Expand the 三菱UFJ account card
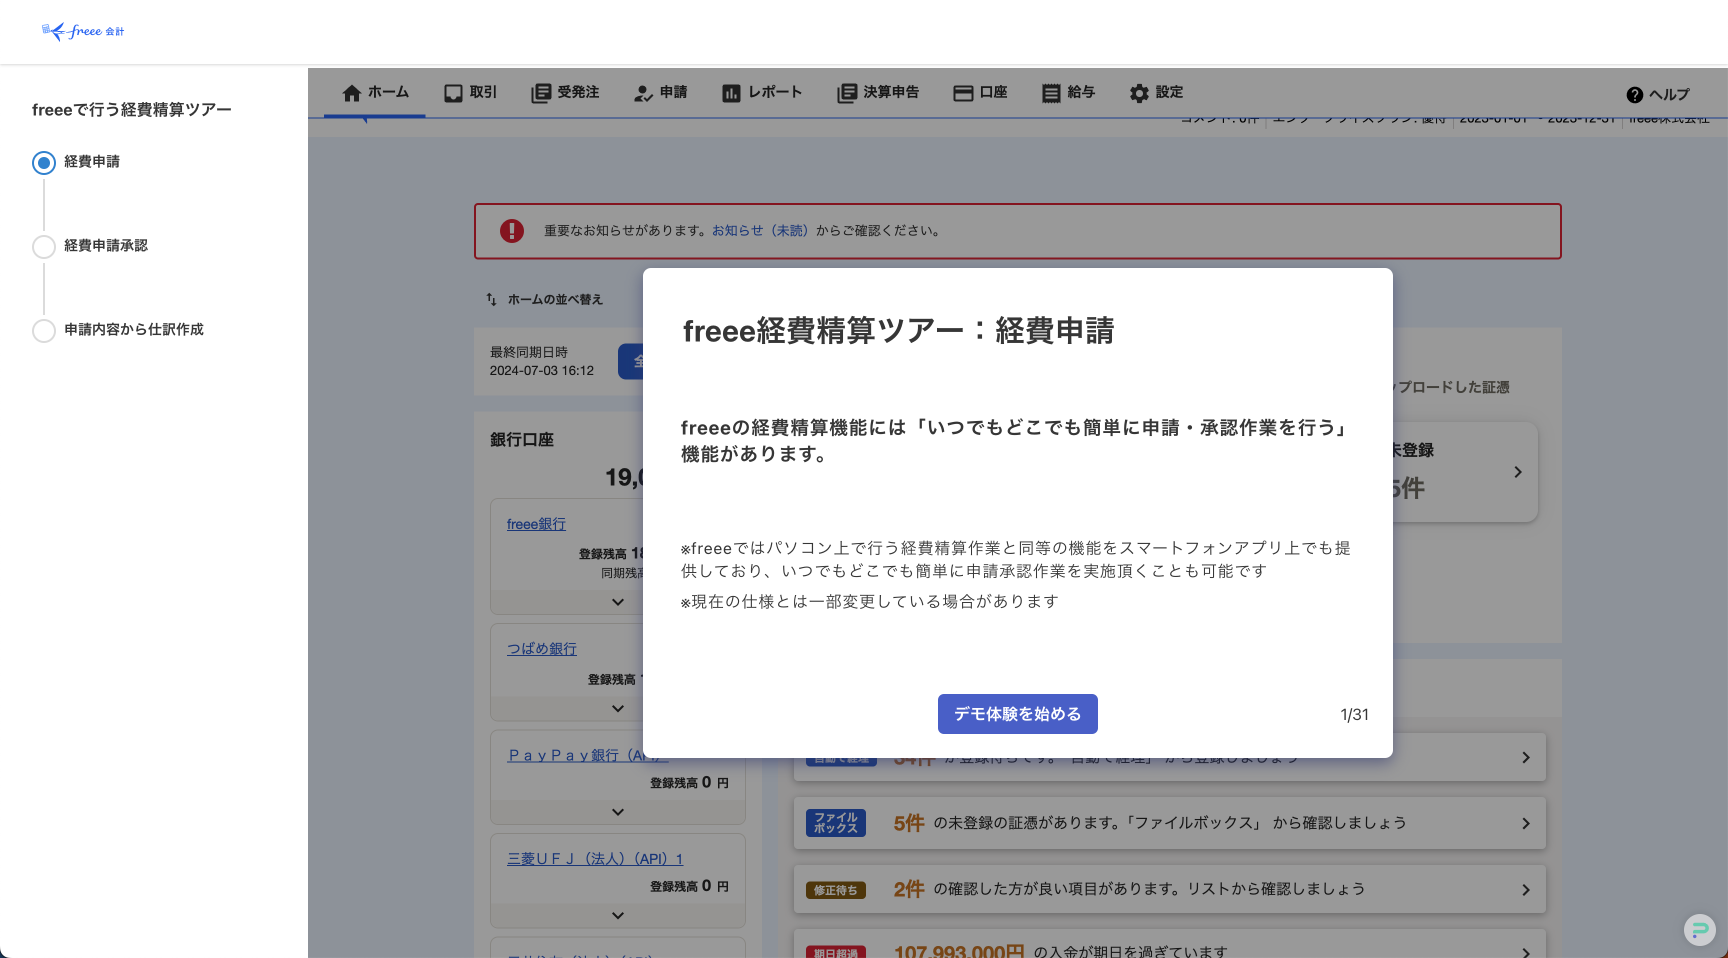Image resolution: width=1728 pixels, height=958 pixels. click(x=618, y=915)
